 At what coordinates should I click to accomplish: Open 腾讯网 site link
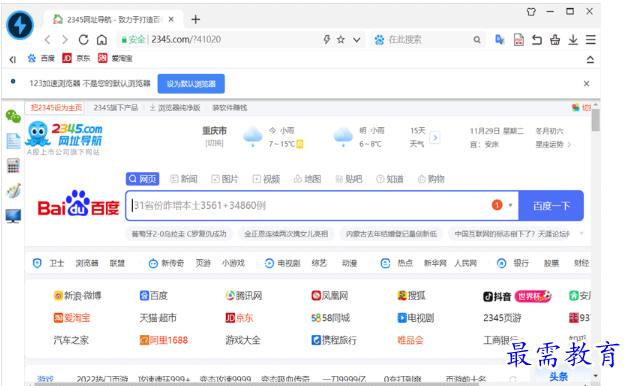pyautogui.click(x=244, y=296)
